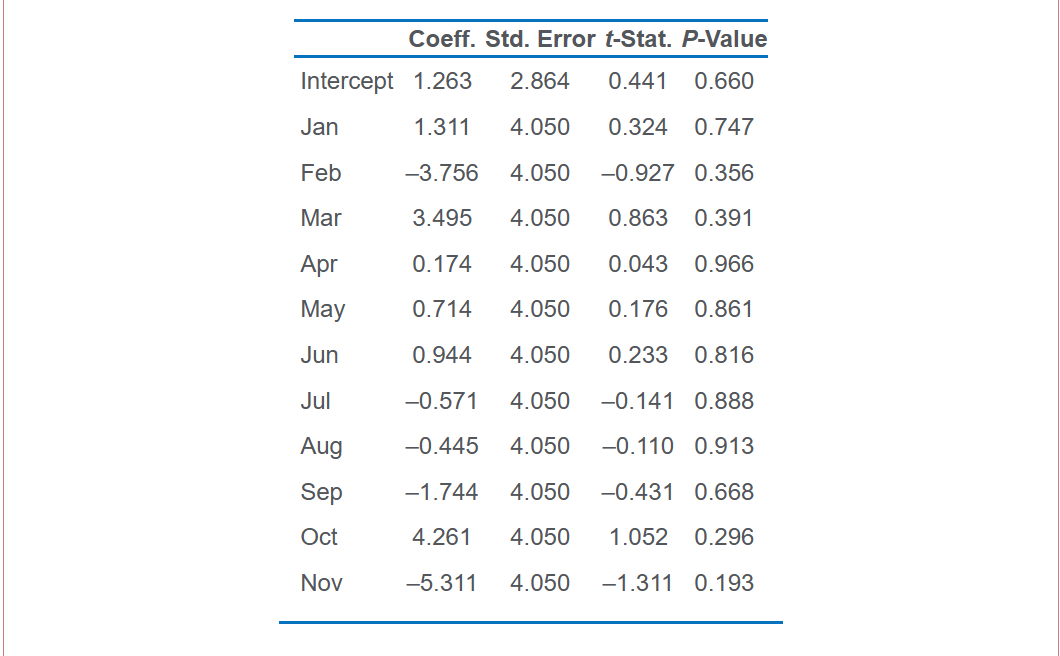The height and width of the screenshot is (656, 1060).
Task: Click the Oct coefficient 4.261
Action: coord(442,537)
